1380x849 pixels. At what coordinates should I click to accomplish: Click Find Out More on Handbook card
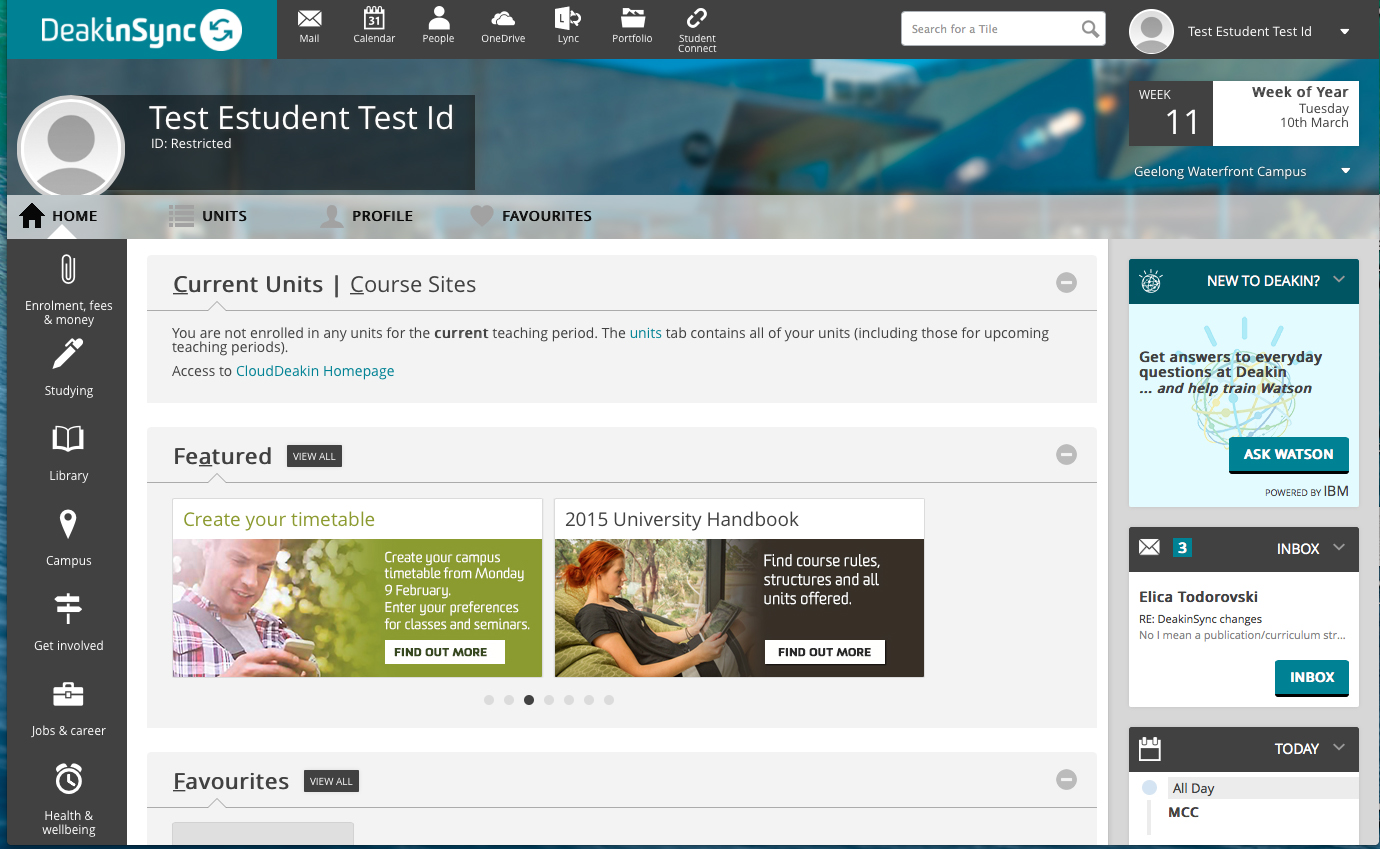pos(824,652)
